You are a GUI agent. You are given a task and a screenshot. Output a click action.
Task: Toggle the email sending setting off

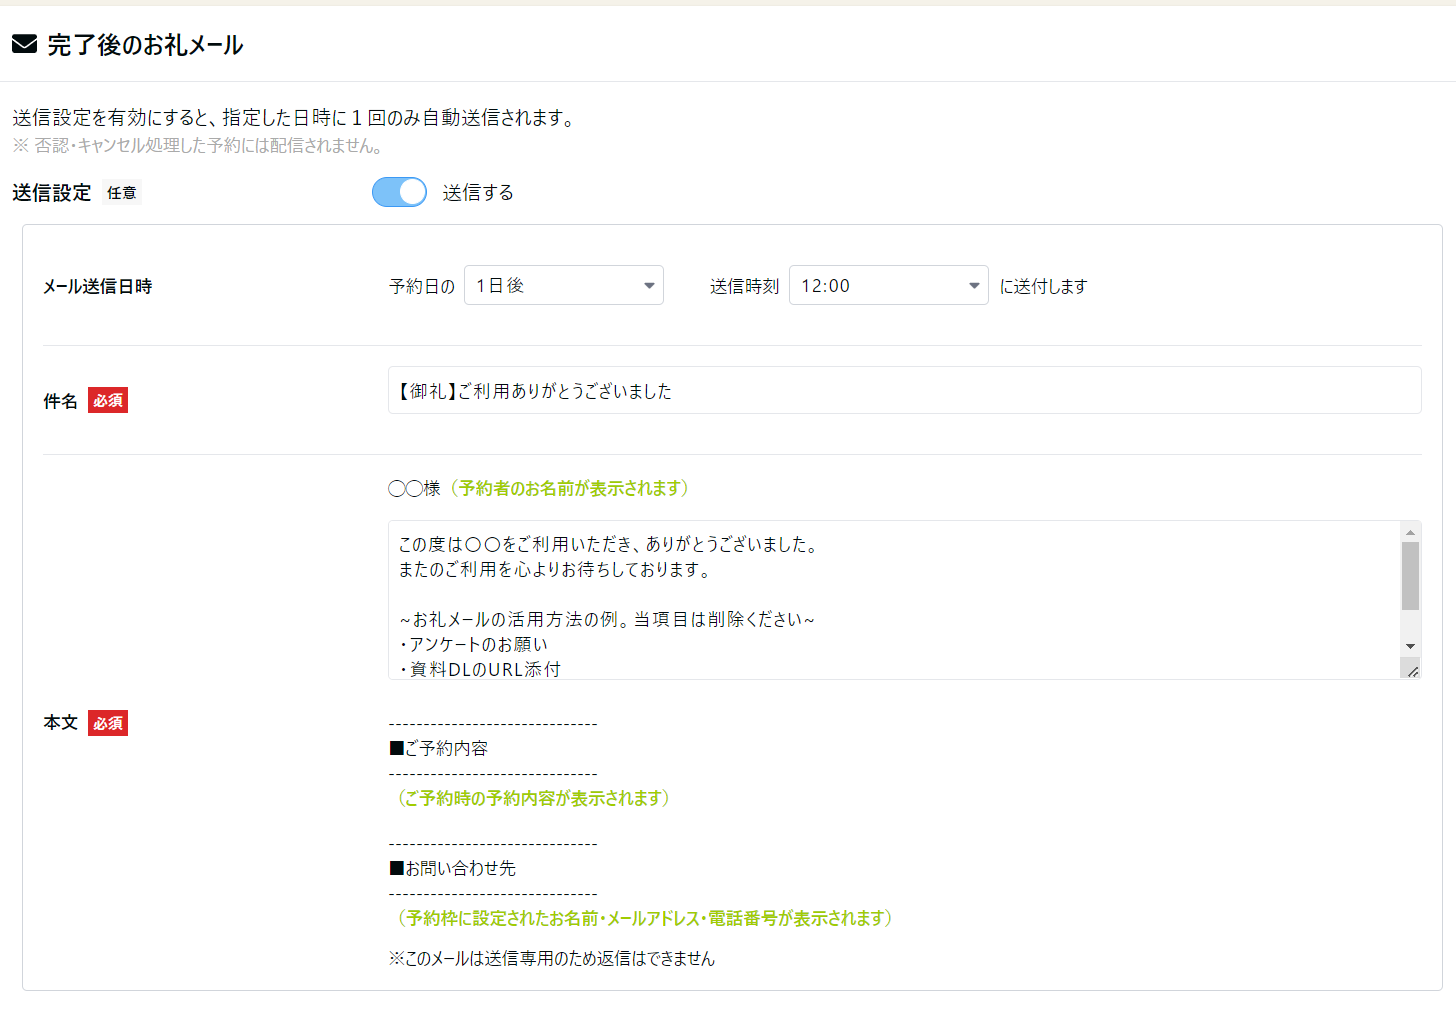tap(399, 192)
